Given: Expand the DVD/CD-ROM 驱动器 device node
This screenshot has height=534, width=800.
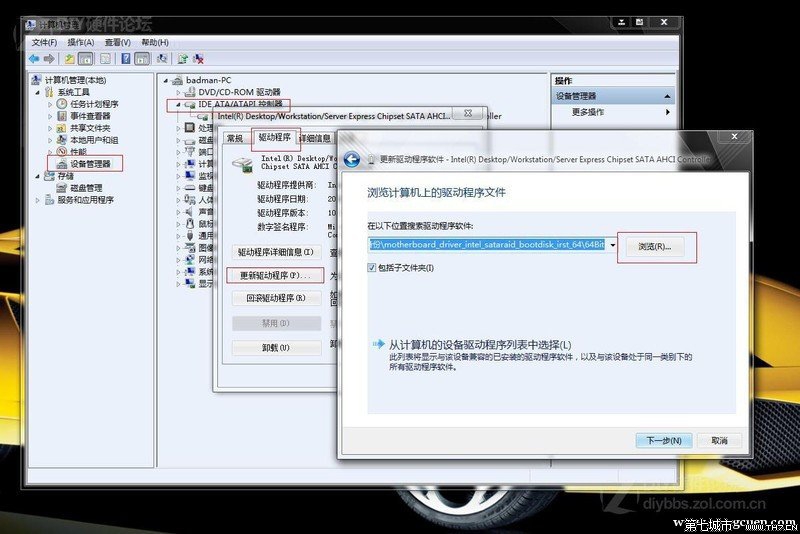Looking at the screenshot, I should tap(178, 92).
